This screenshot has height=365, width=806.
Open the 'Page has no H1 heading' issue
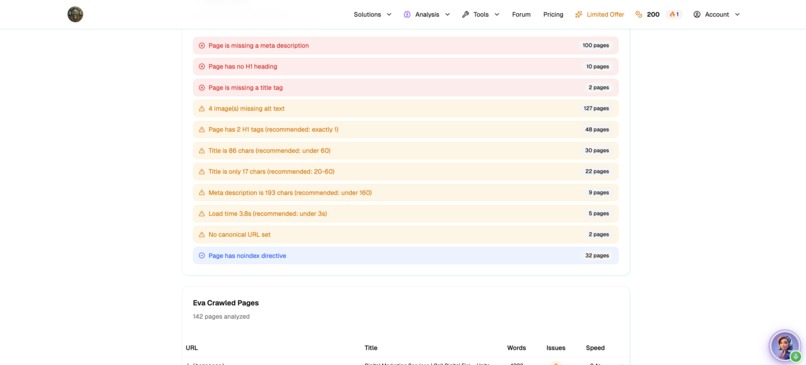click(x=406, y=66)
